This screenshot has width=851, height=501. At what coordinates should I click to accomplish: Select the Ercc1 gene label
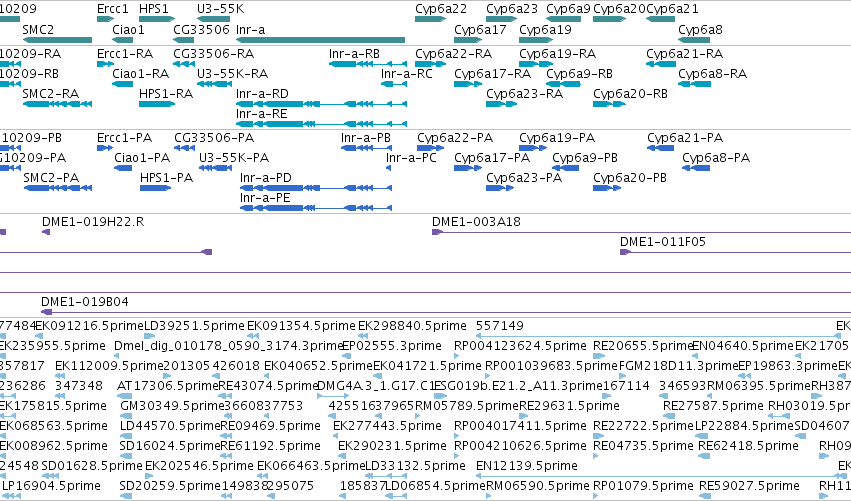coord(113,9)
